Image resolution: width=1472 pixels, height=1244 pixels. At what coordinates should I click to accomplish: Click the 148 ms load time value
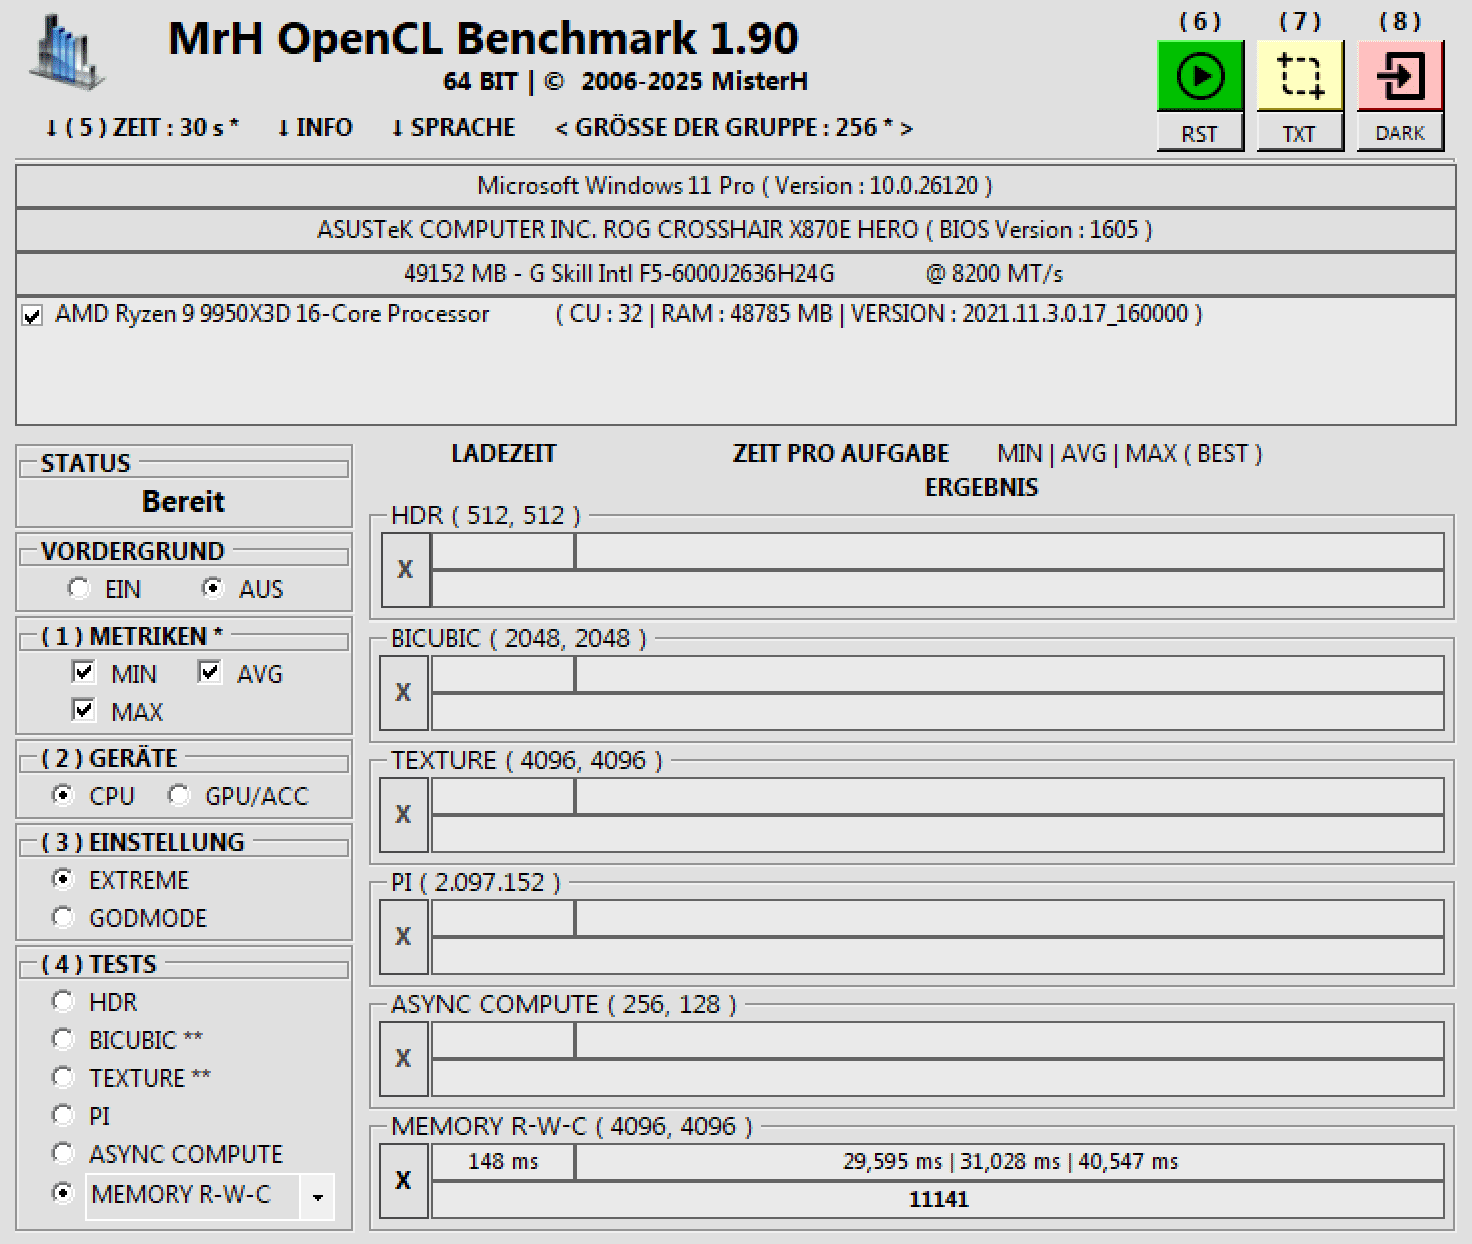pos(503,1162)
